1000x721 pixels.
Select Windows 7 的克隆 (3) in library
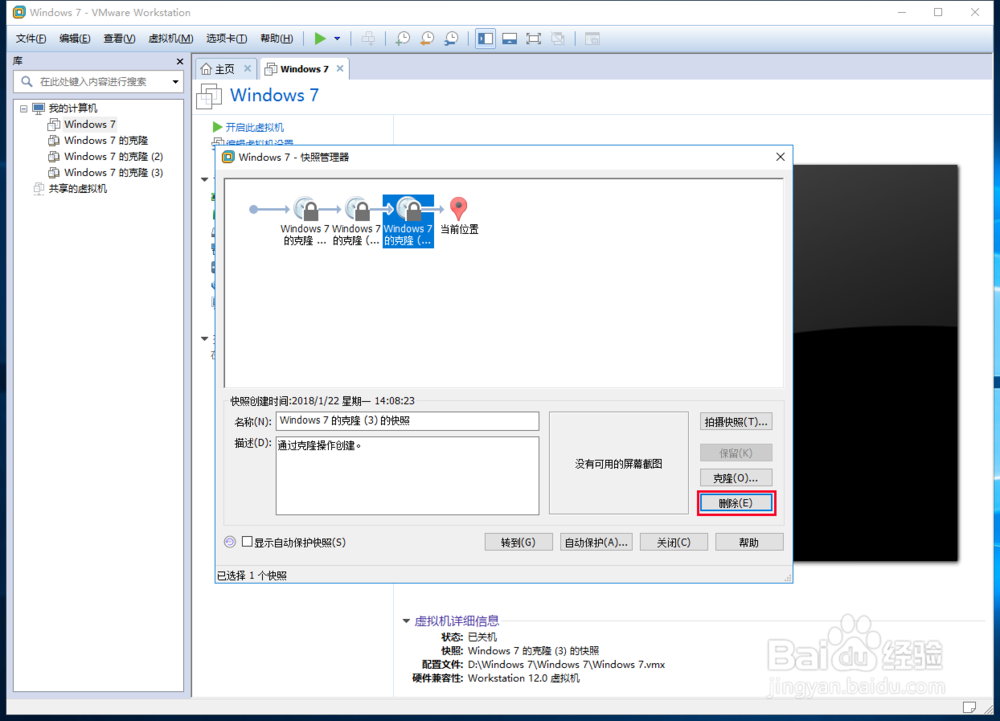coord(114,172)
